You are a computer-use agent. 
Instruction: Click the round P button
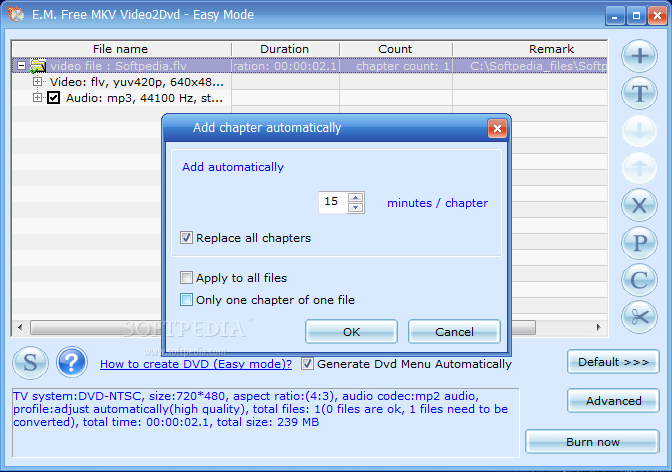coord(639,243)
